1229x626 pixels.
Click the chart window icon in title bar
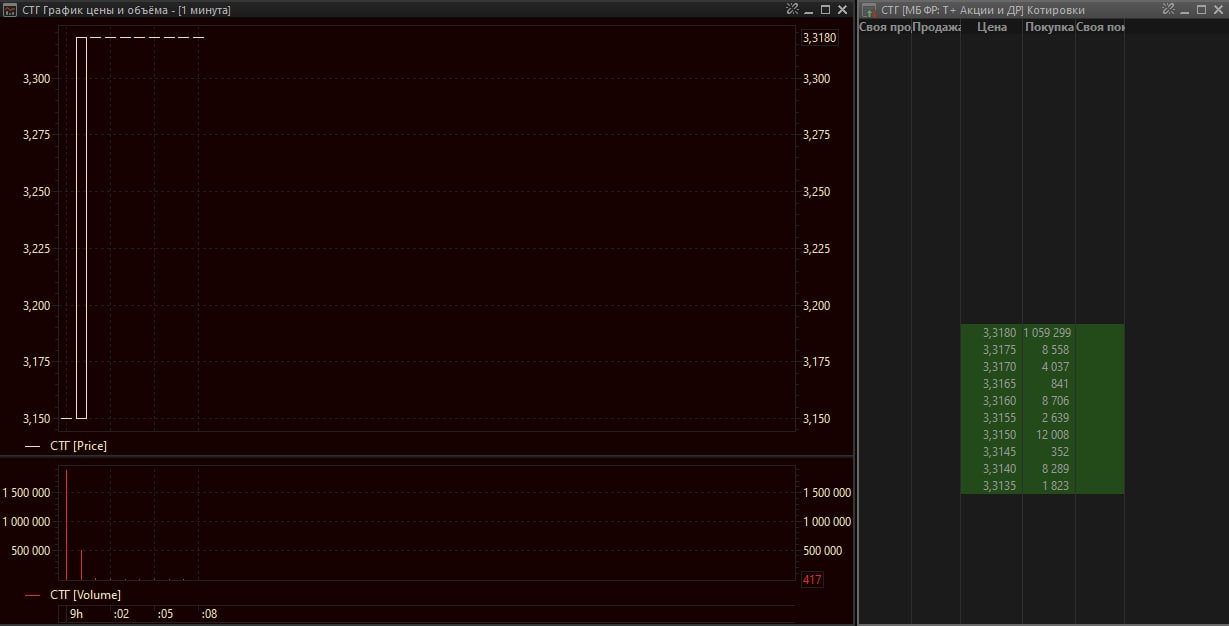10,10
